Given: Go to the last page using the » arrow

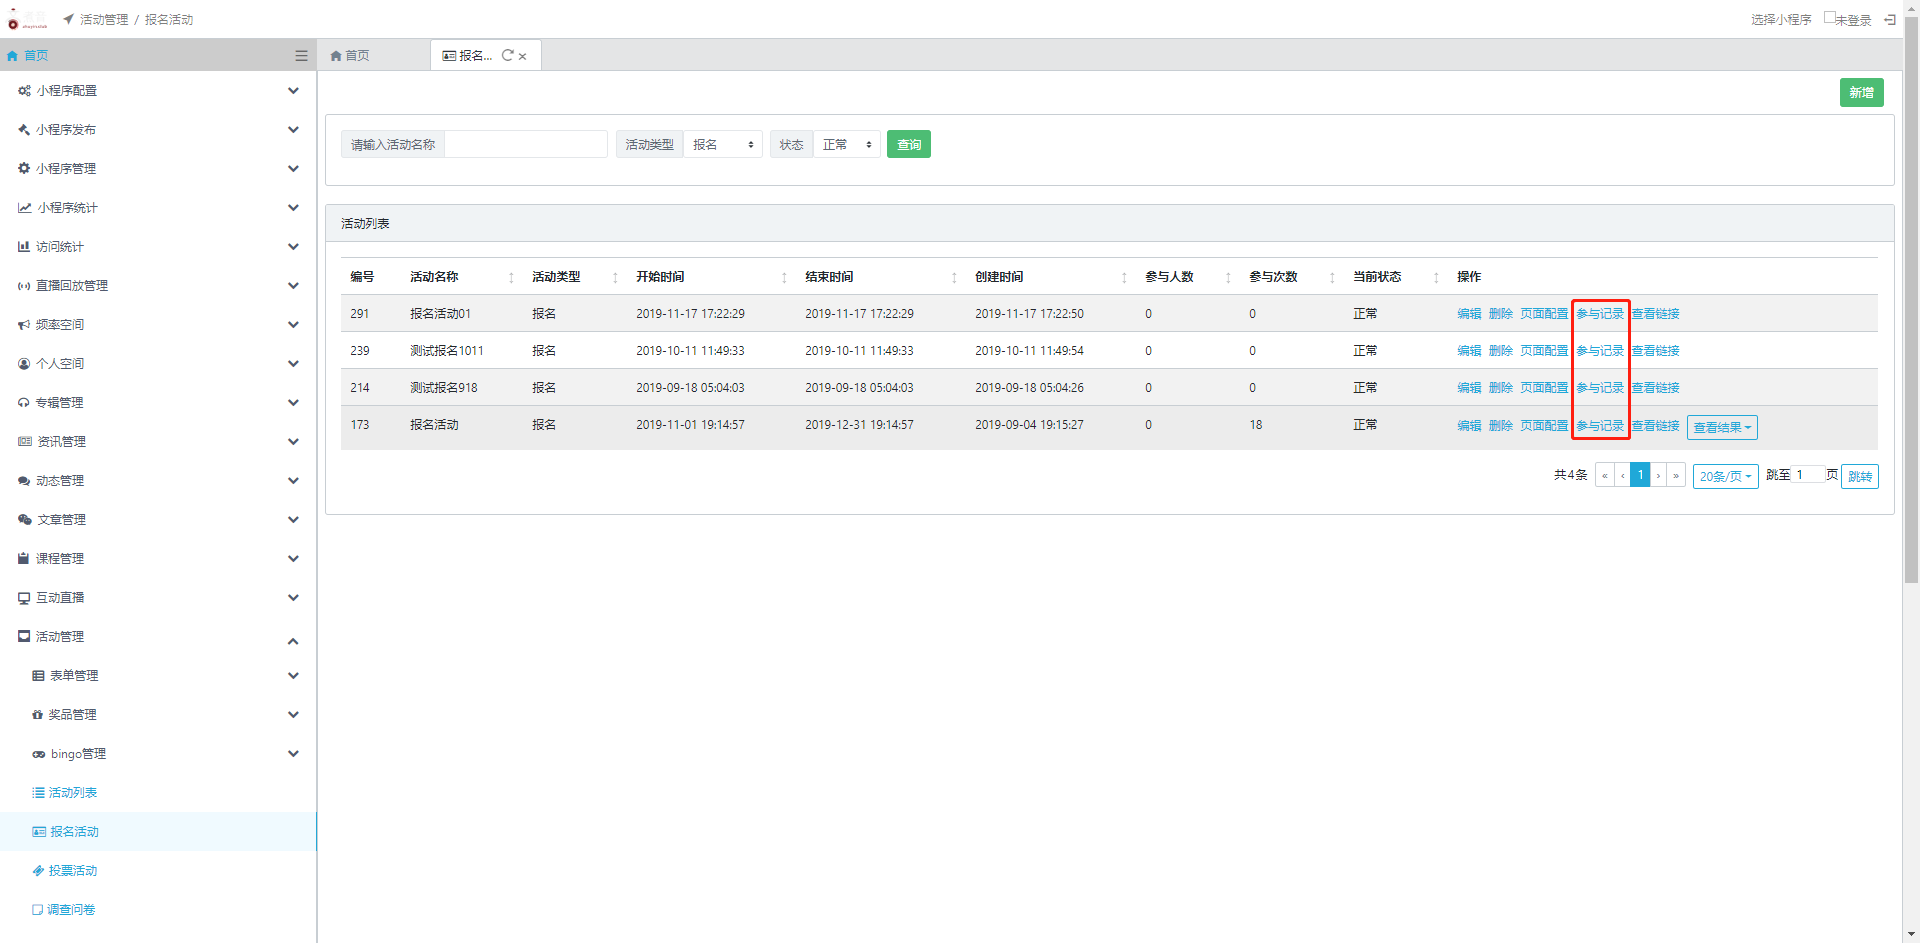Looking at the screenshot, I should pyautogui.click(x=1676, y=476).
